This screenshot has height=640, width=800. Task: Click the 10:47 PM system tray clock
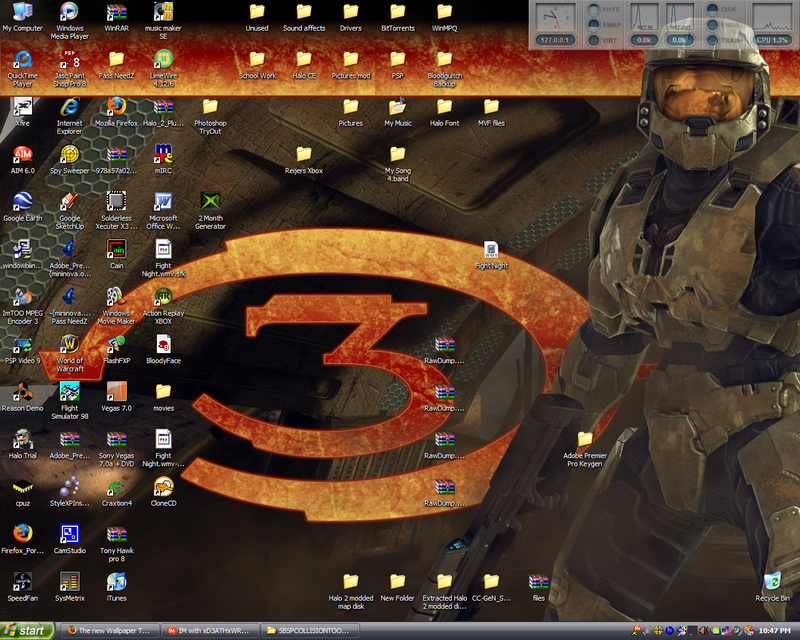click(x=774, y=631)
